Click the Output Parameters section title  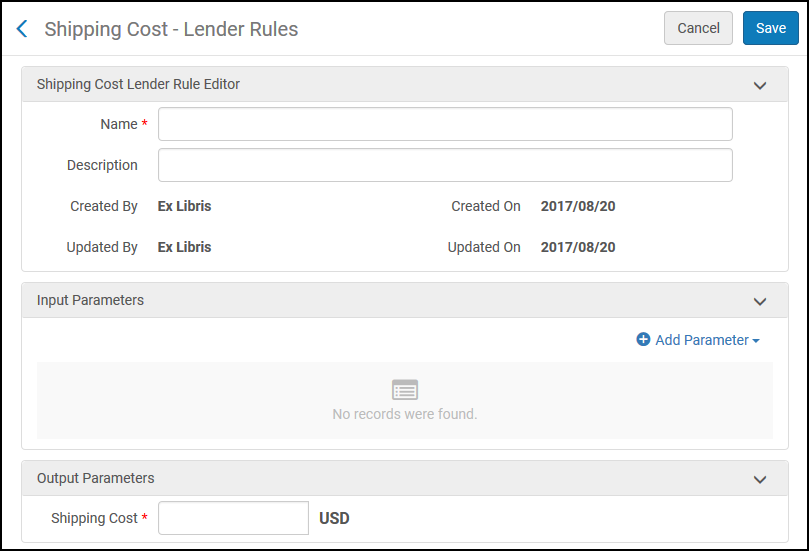(95, 478)
